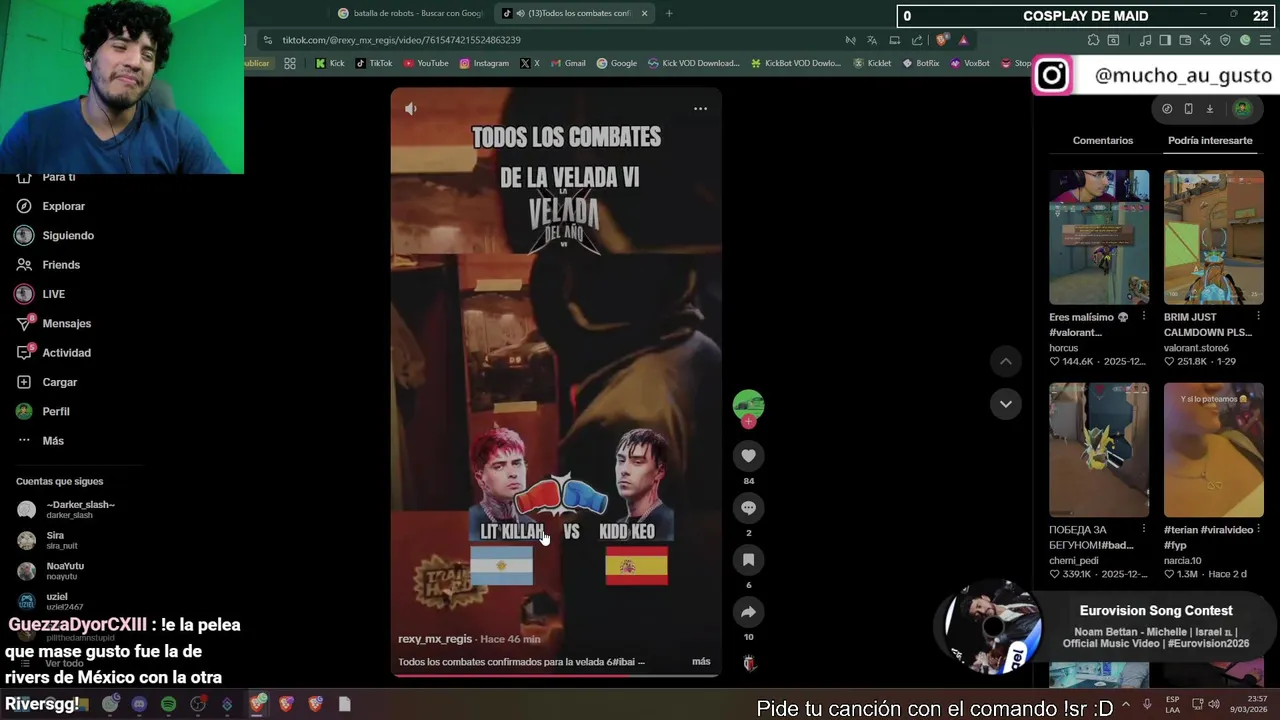The height and width of the screenshot is (720, 1280).
Task: Open the TikTok bookmark
Action: (374, 63)
